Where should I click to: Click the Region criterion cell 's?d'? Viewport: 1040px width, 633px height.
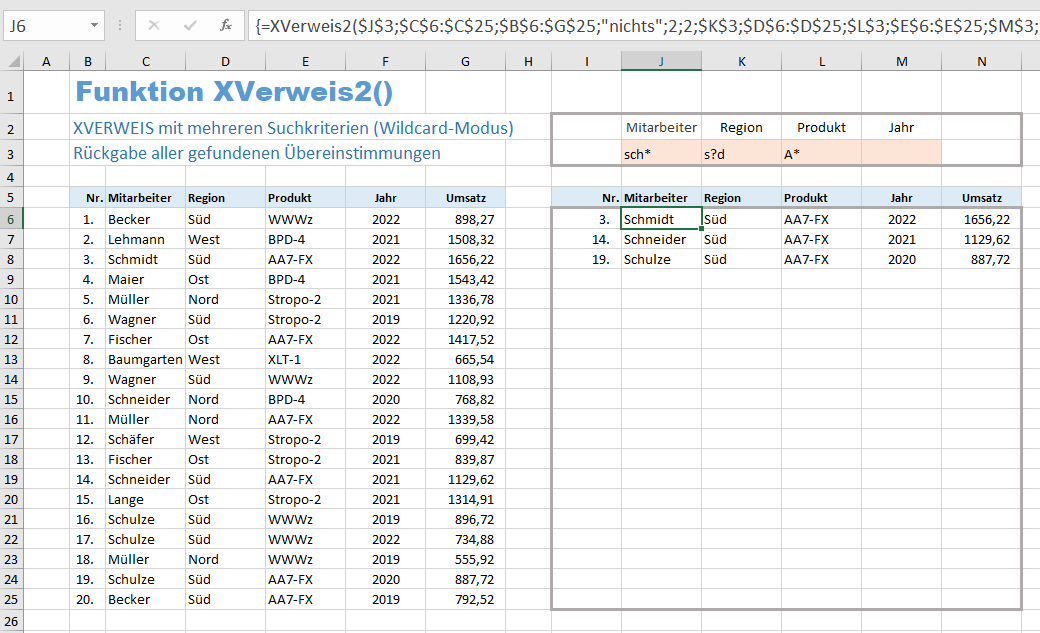point(742,154)
